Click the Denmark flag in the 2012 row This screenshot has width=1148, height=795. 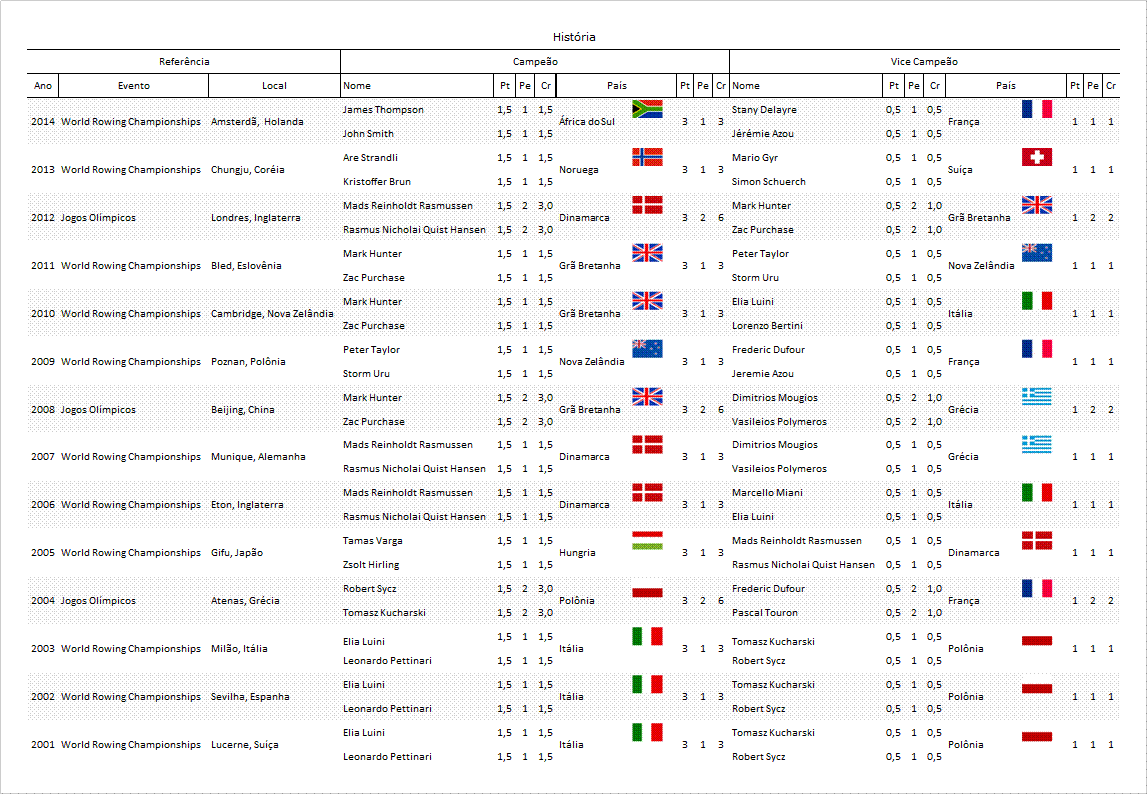(x=647, y=205)
